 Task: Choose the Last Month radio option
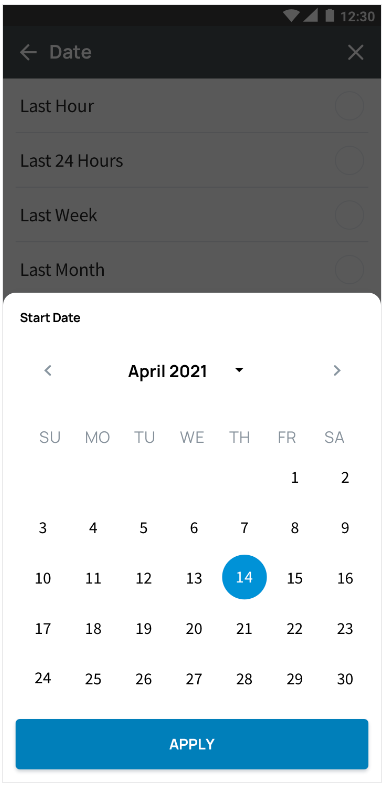(349, 269)
